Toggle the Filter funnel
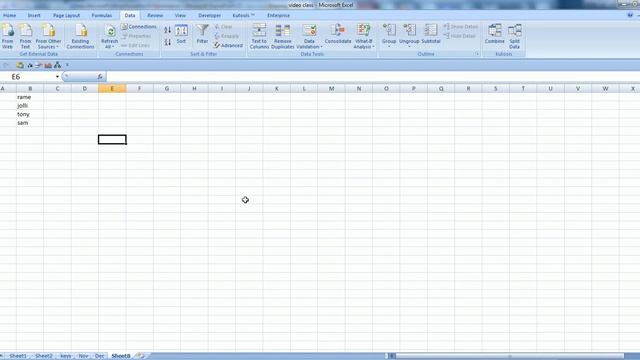 click(202, 34)
